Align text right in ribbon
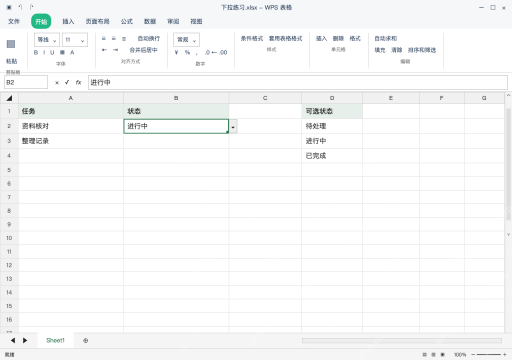 click(124, 39)
